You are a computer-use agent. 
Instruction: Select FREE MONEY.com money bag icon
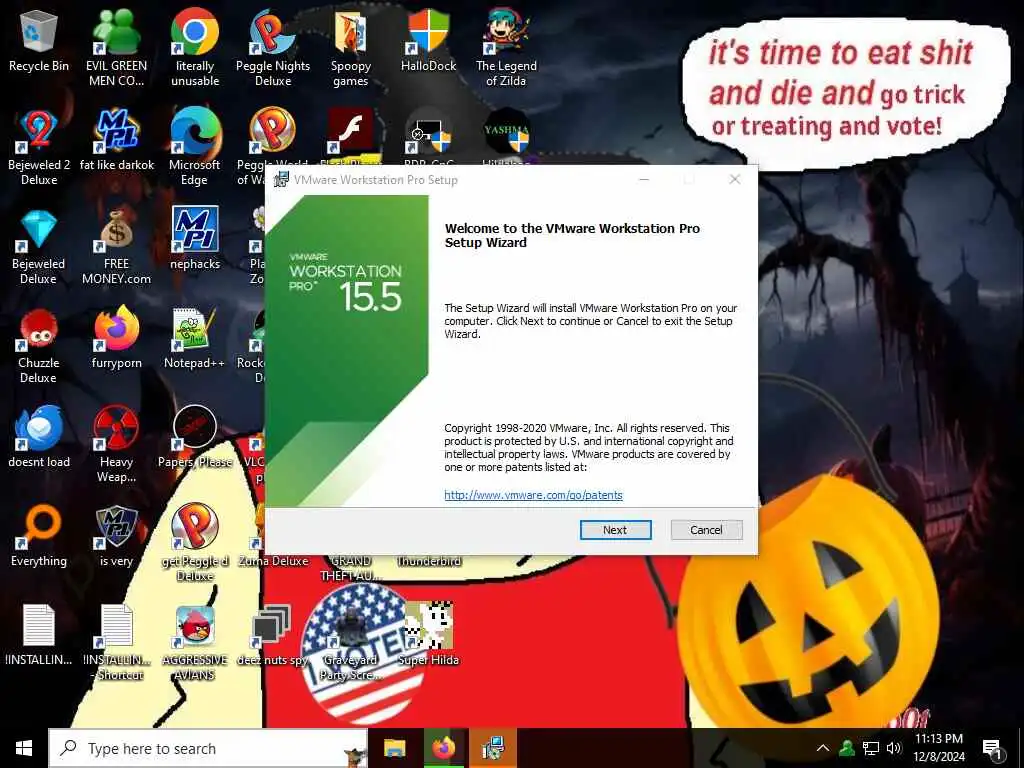(x=116, y=247)
